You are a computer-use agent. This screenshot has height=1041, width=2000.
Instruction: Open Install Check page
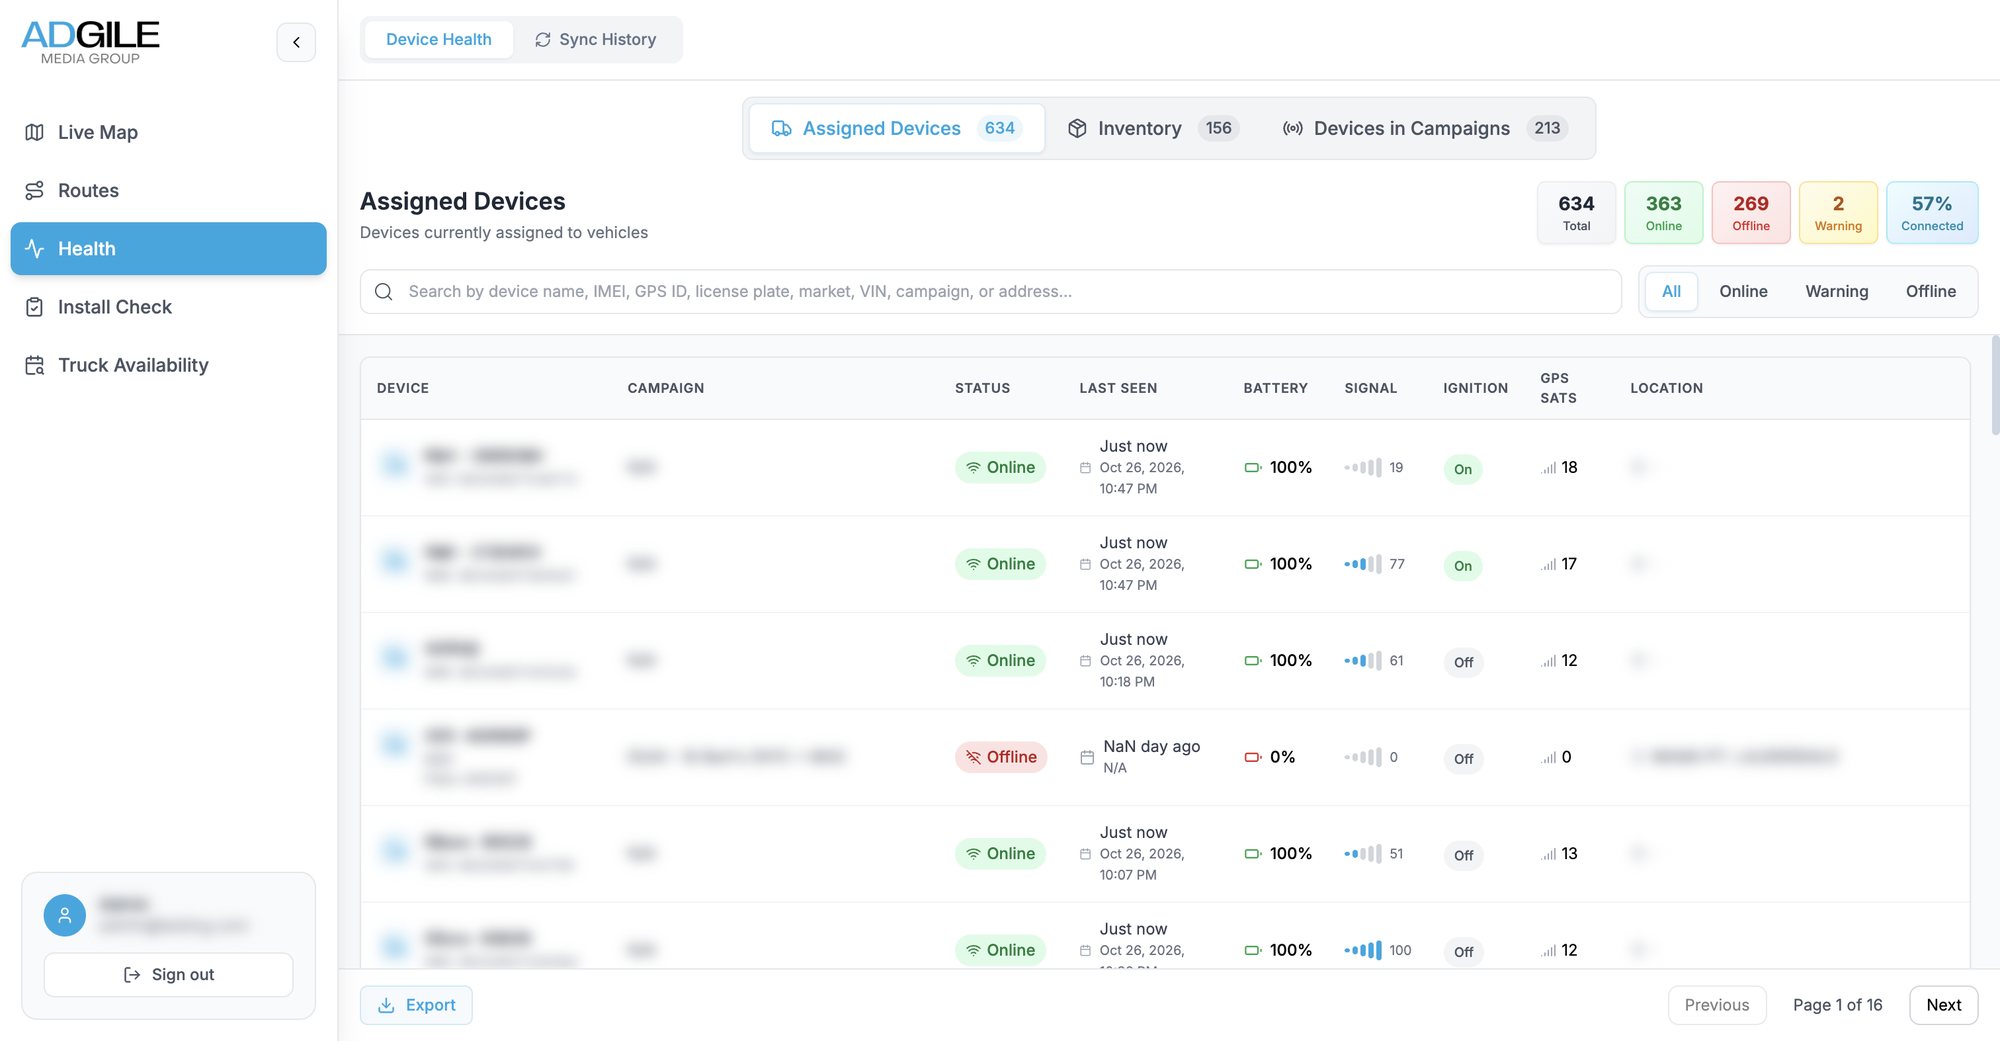click(x=168, y=307)
